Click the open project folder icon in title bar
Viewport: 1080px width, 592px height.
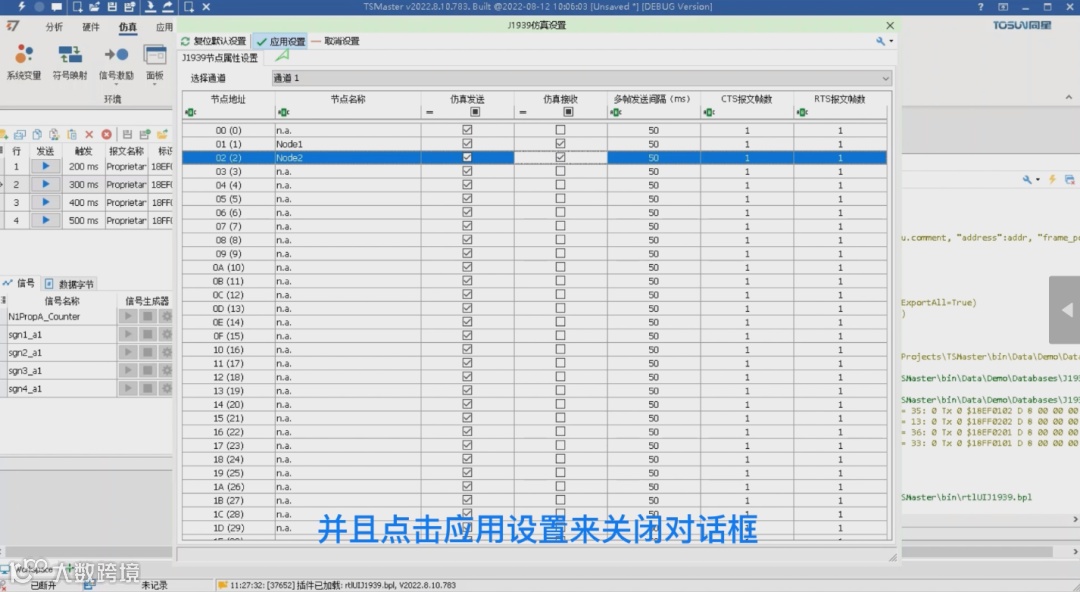click(x=94, y=6)
